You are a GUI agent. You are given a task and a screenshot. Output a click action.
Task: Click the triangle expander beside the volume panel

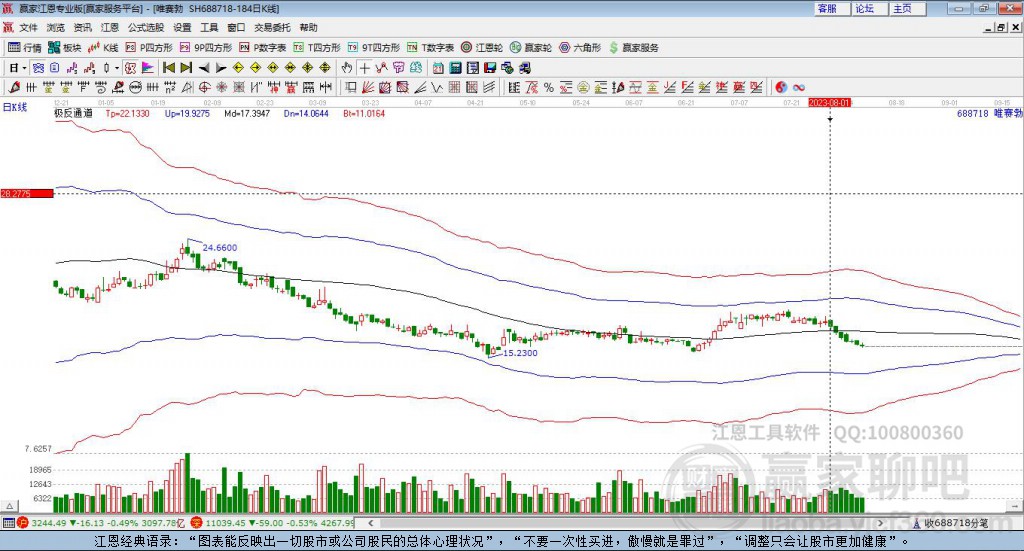pos(9,506)
